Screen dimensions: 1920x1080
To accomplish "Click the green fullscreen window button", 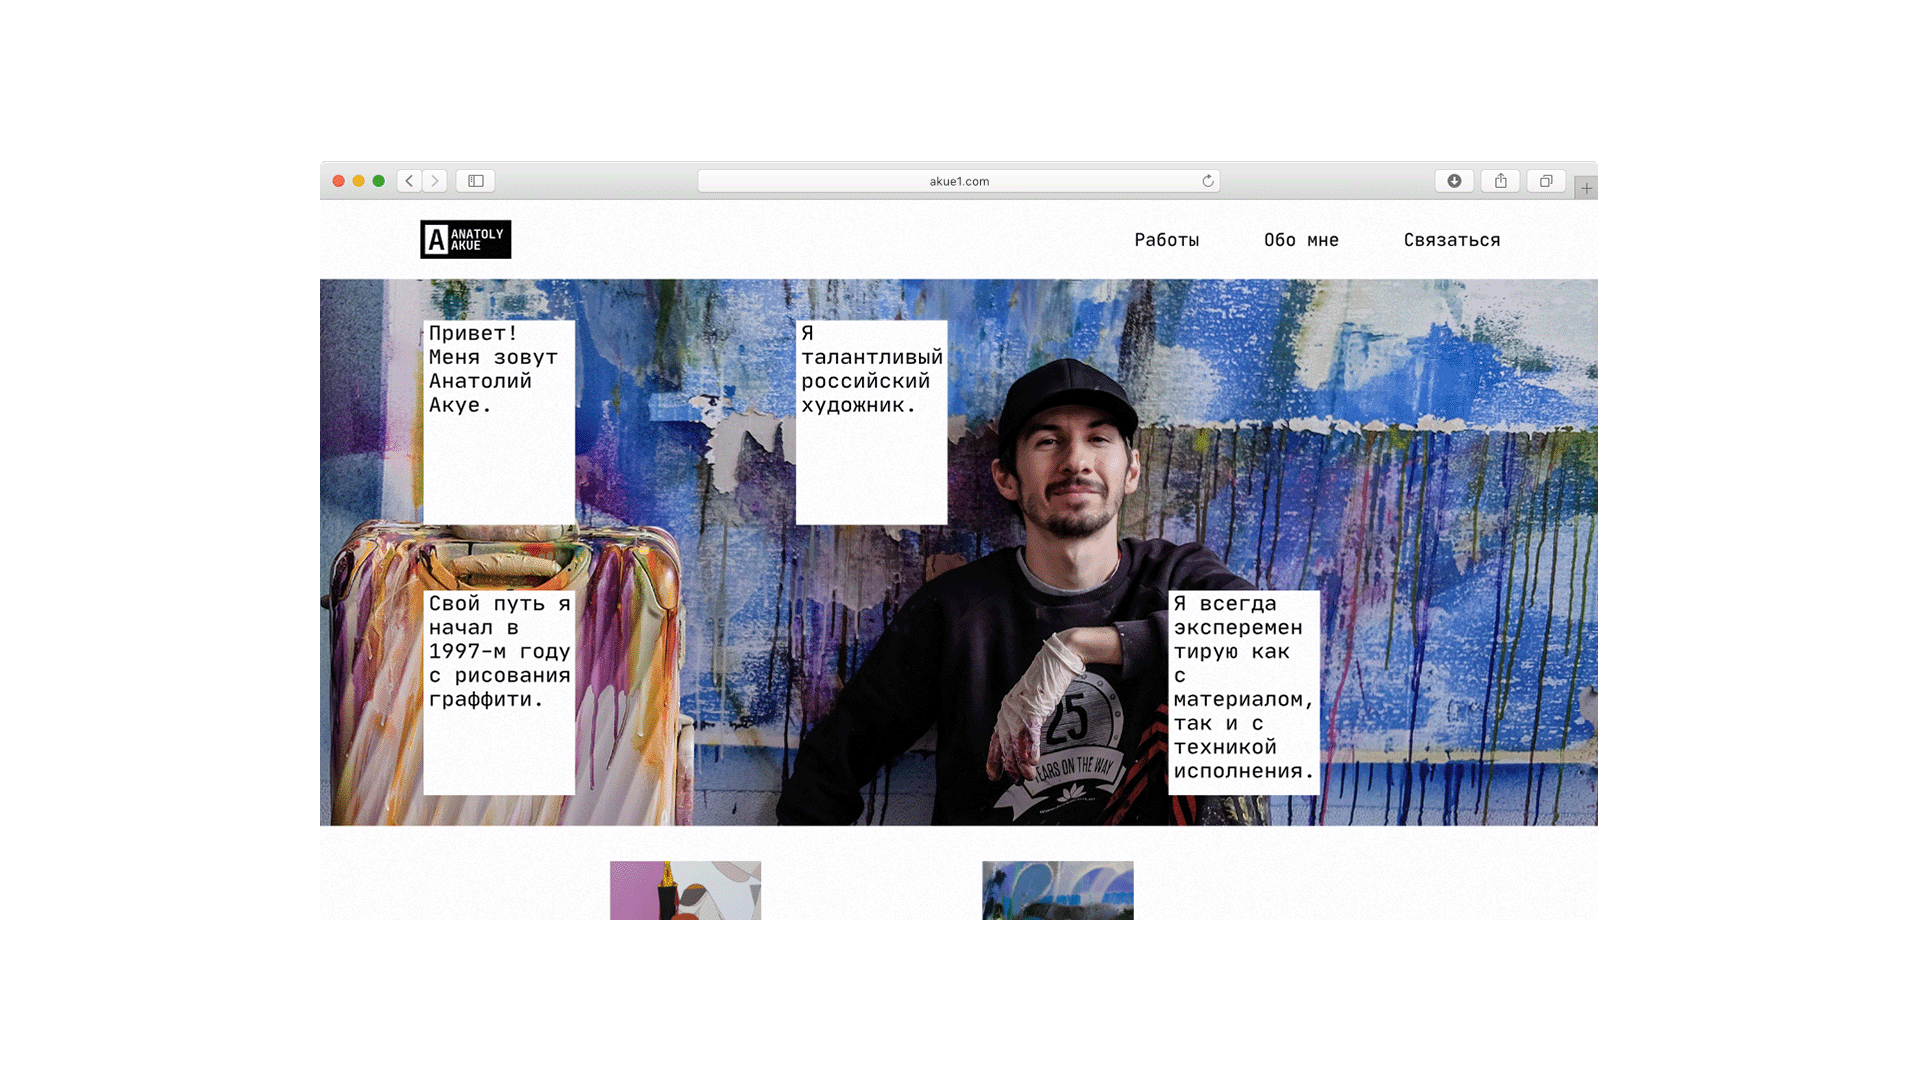I will pyautogui.click(x=378, y=181).
